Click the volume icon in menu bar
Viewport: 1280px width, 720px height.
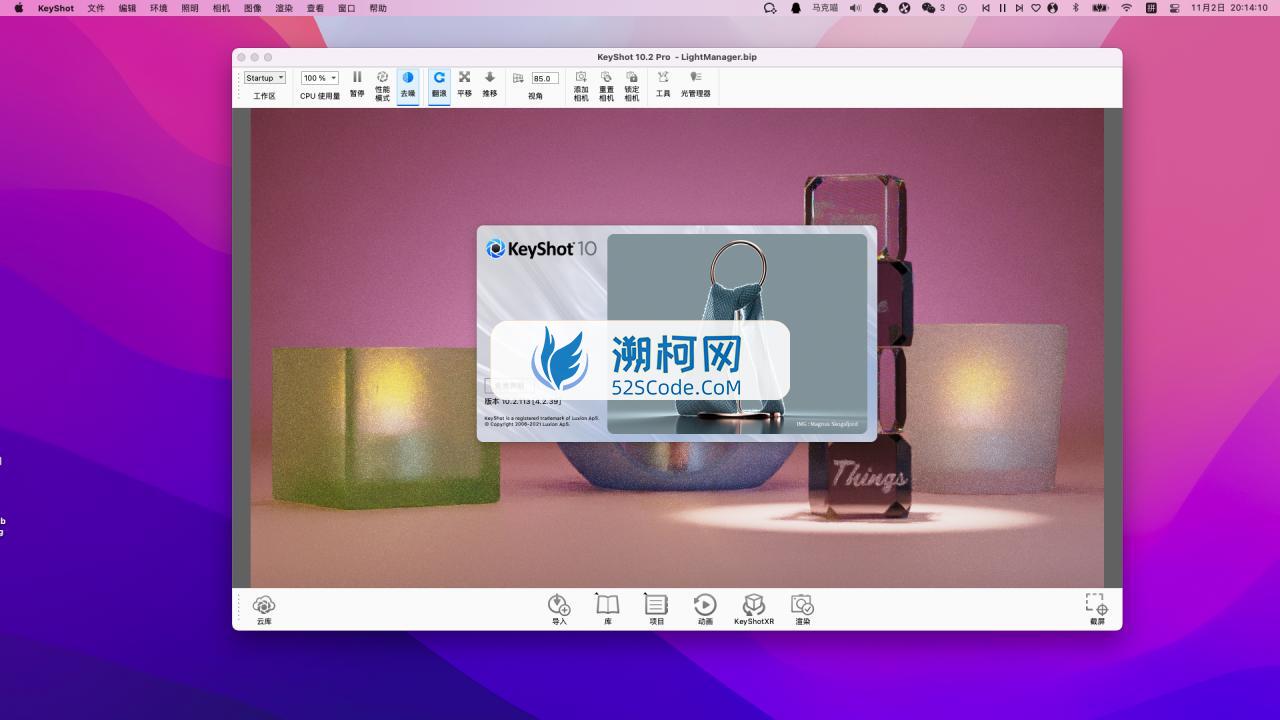point(855,8)
